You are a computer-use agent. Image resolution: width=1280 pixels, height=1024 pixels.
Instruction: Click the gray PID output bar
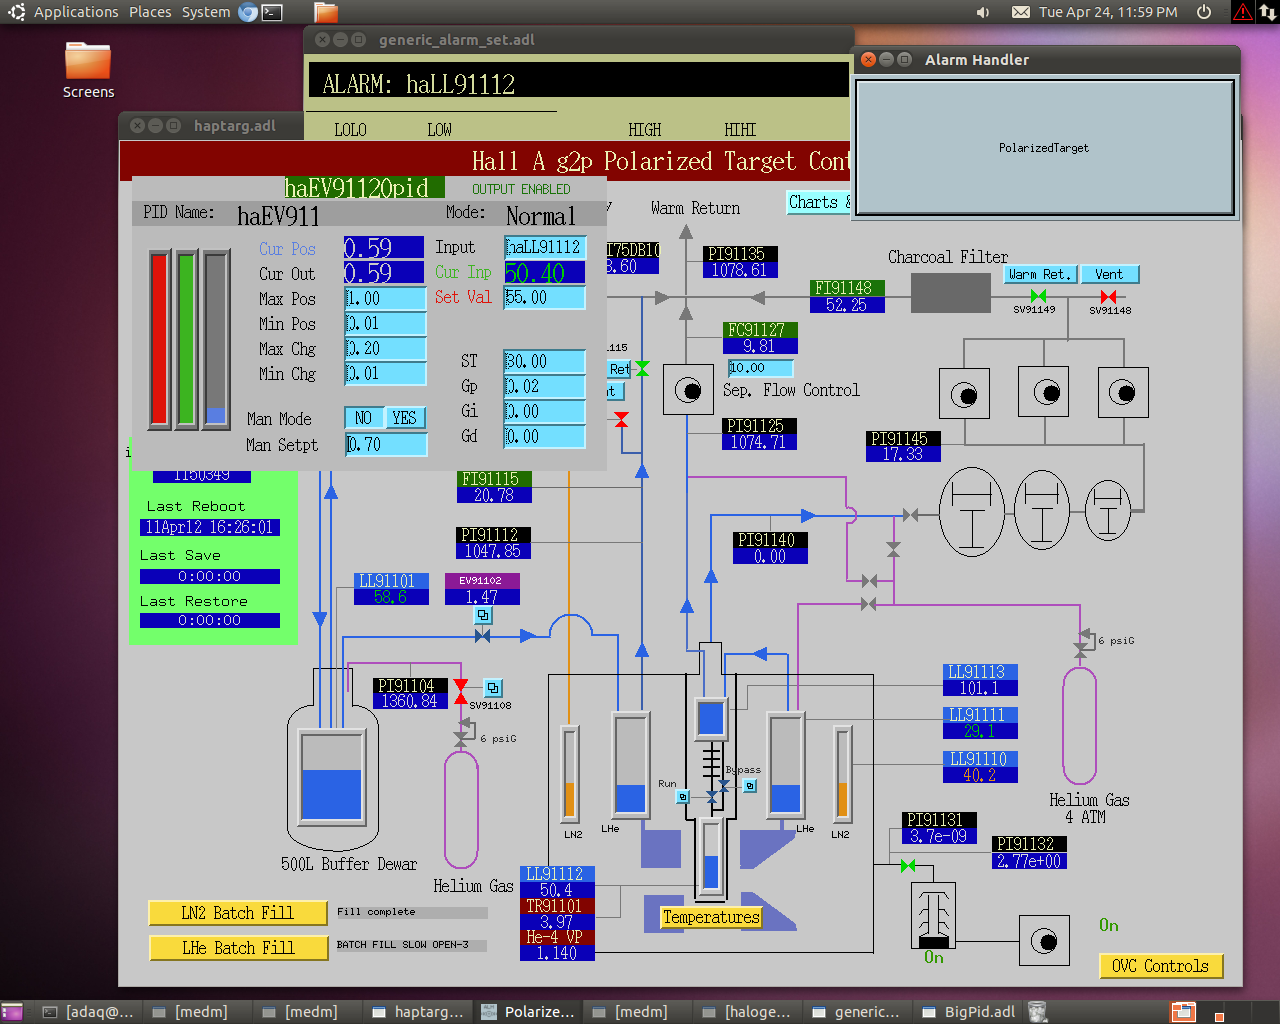pos(216,340)
